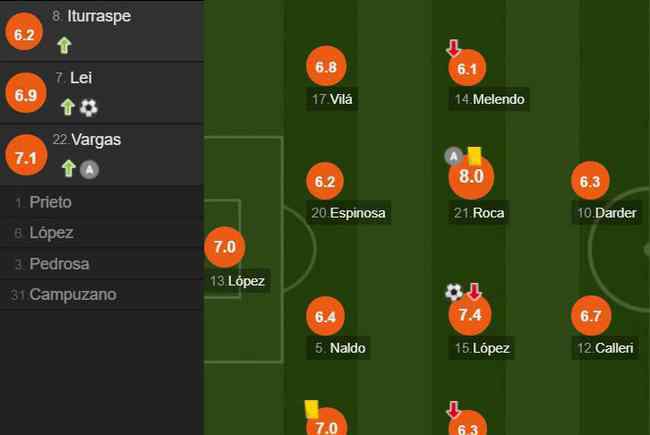Click the red arrow above 15. López's rating
Screen dimensions: 650x435
point(474,291)
